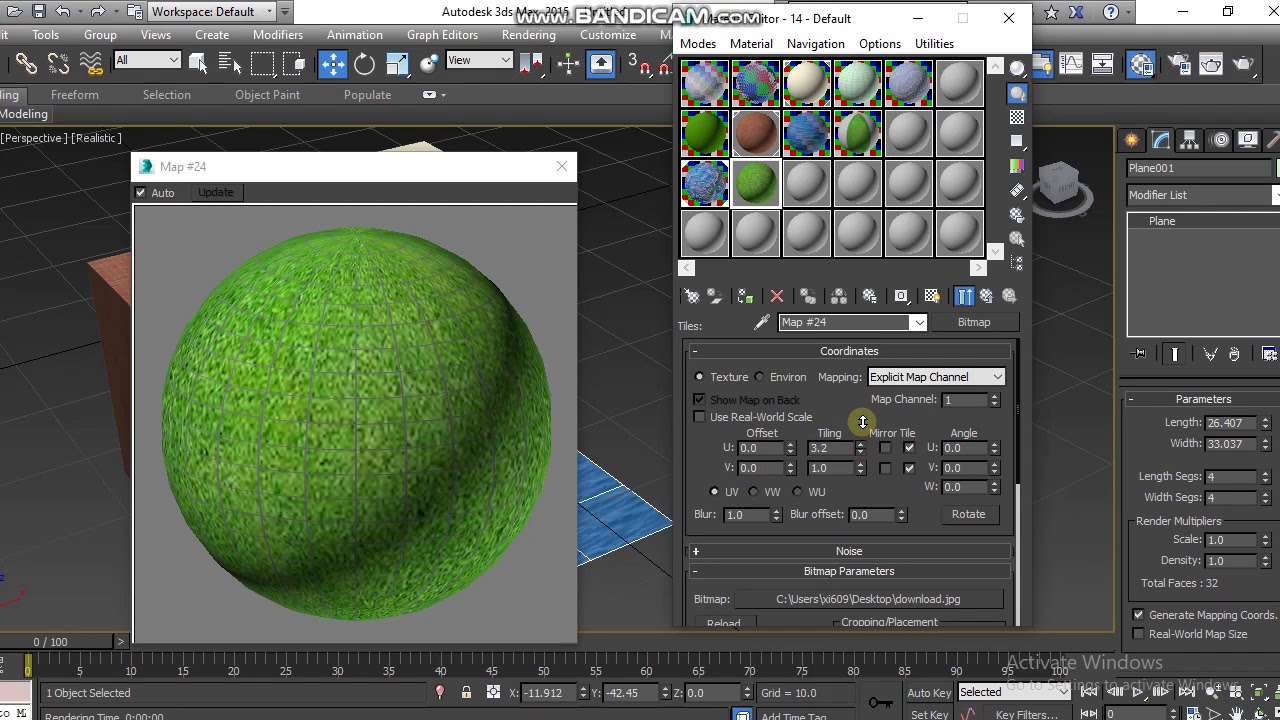Expand the Noise rollout

[849, 551]
